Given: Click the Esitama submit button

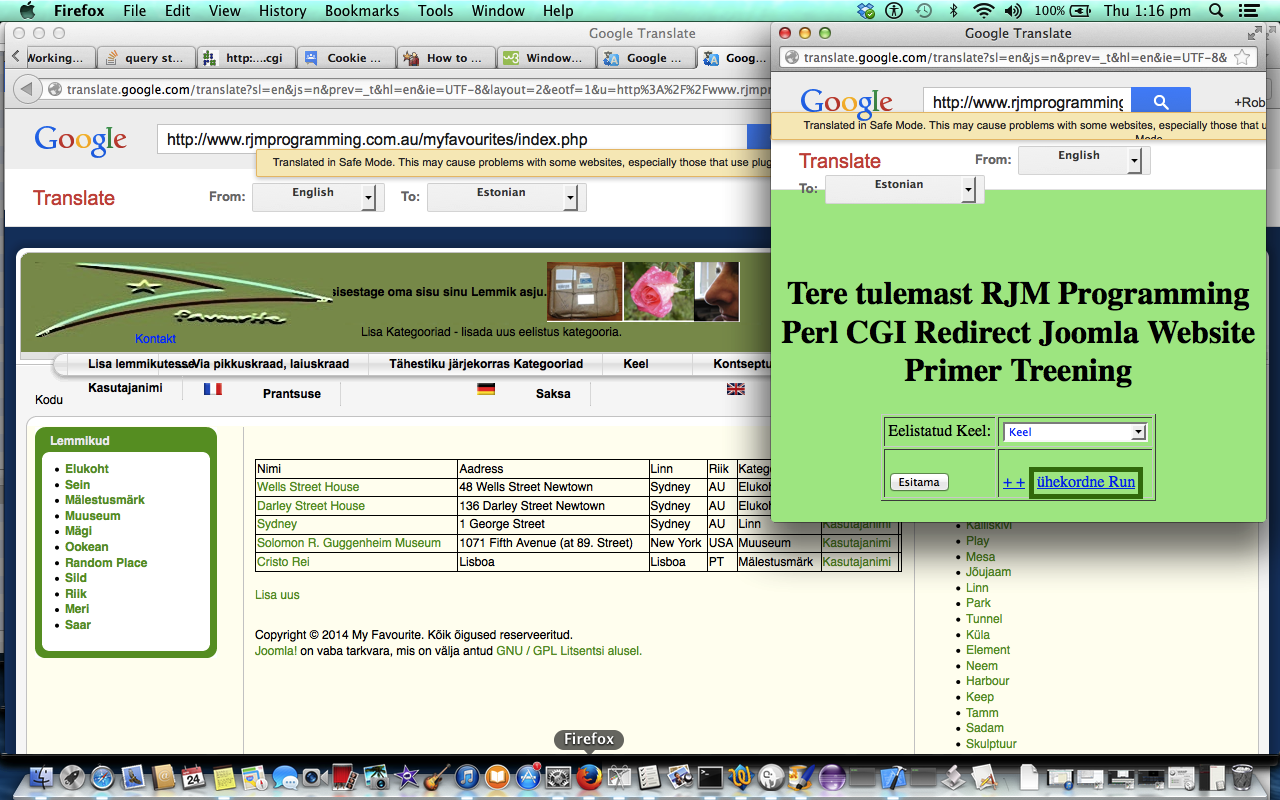Looking at the screenshot, I should 919,482.
